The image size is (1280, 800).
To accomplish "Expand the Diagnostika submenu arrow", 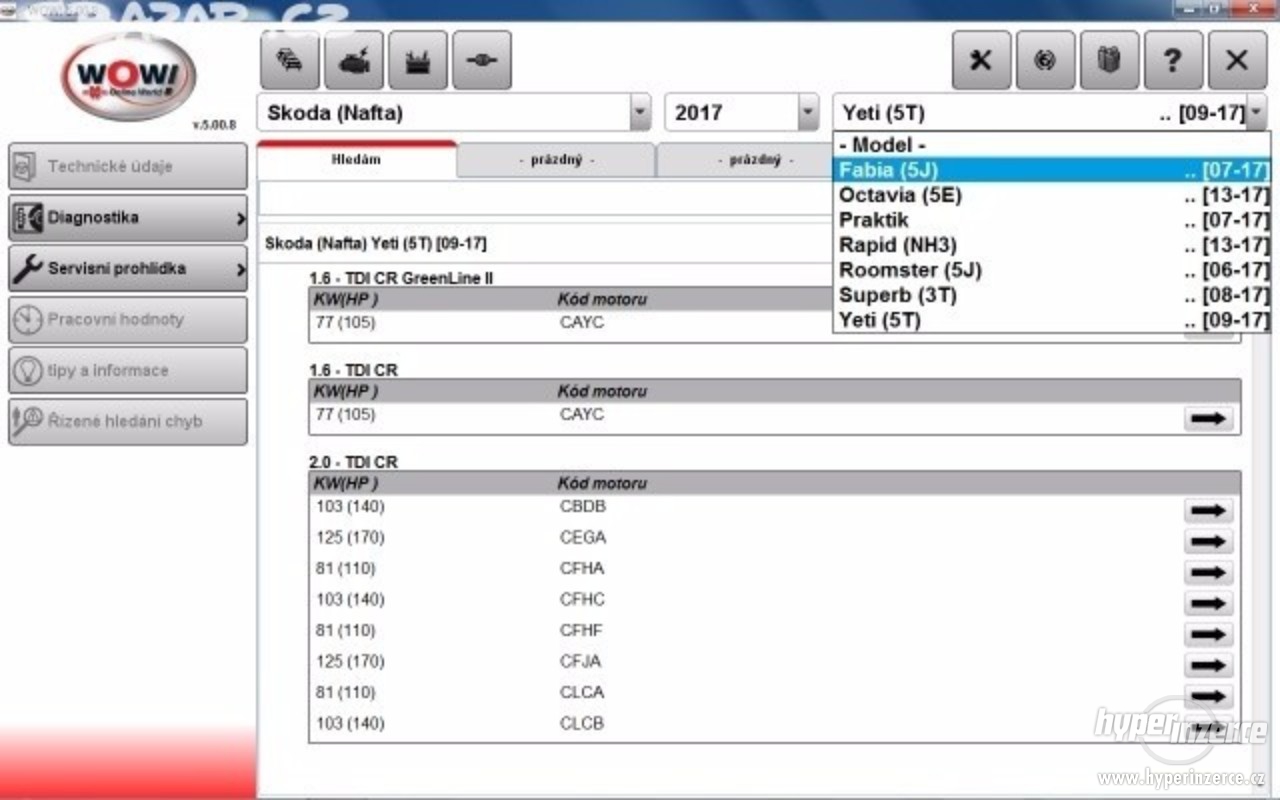I will pos(240,218).
